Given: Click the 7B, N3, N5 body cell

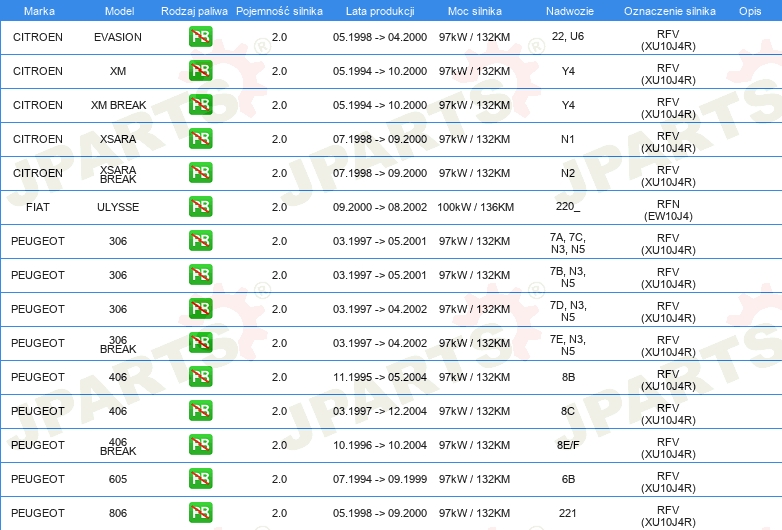Looking at the screenshot, I should coord(568,277).
